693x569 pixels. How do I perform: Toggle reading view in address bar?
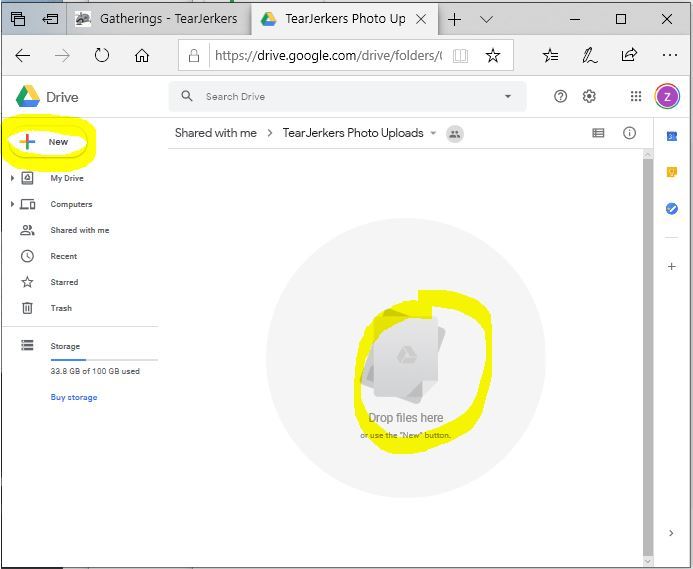460,56
